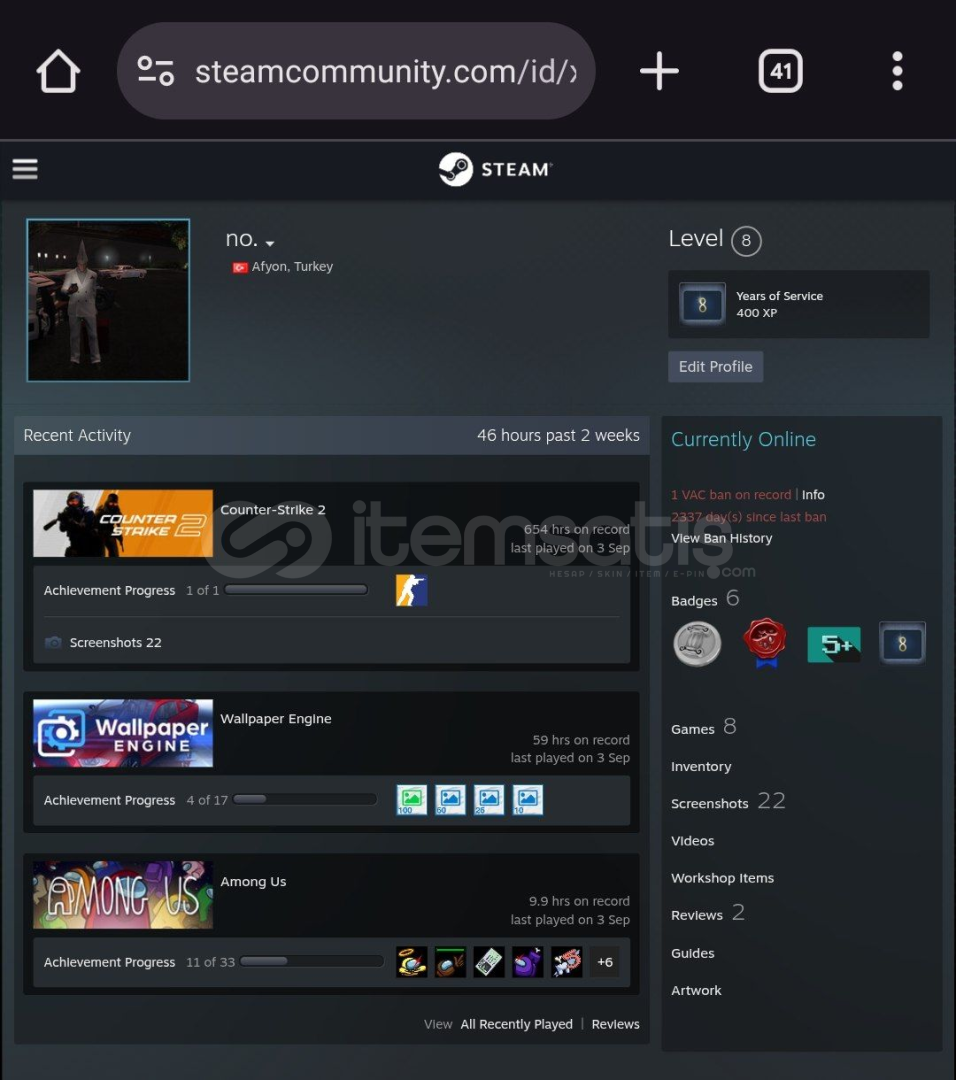Click the Years of Service 400 XP card

(798, 304)
